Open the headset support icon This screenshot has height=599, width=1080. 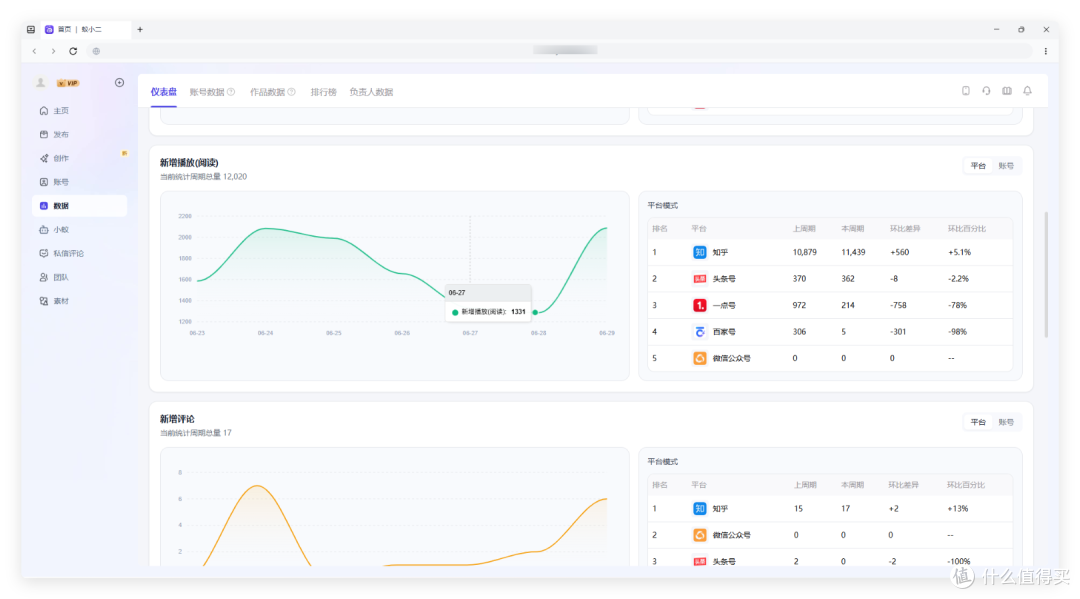[x=986, y=91]
